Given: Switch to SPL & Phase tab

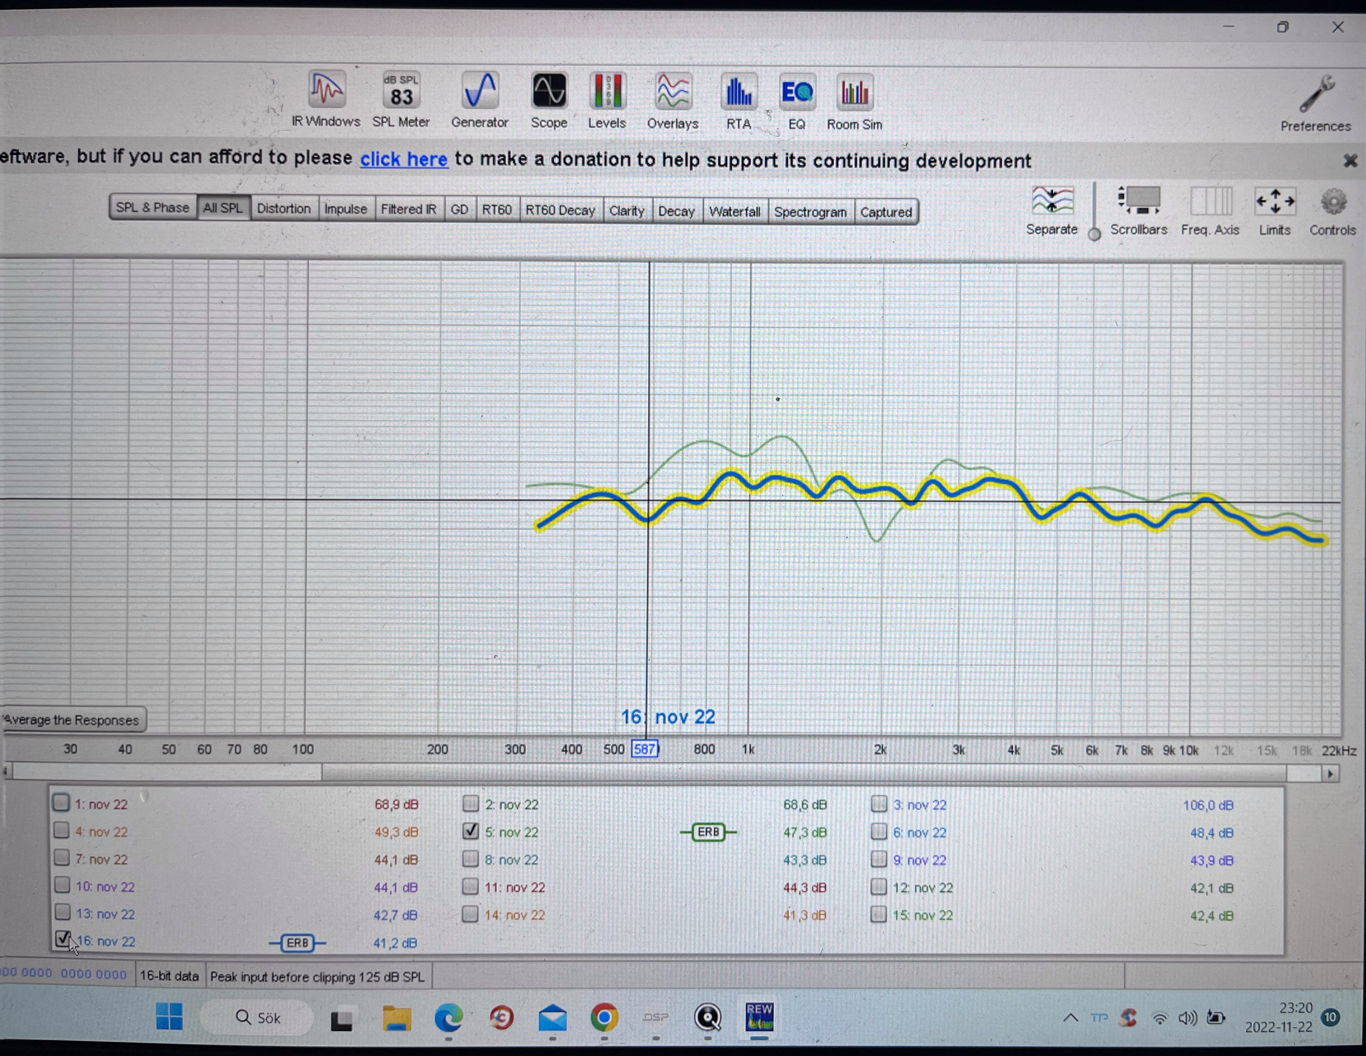Looking at the screenshot, I should pos(152,207).
